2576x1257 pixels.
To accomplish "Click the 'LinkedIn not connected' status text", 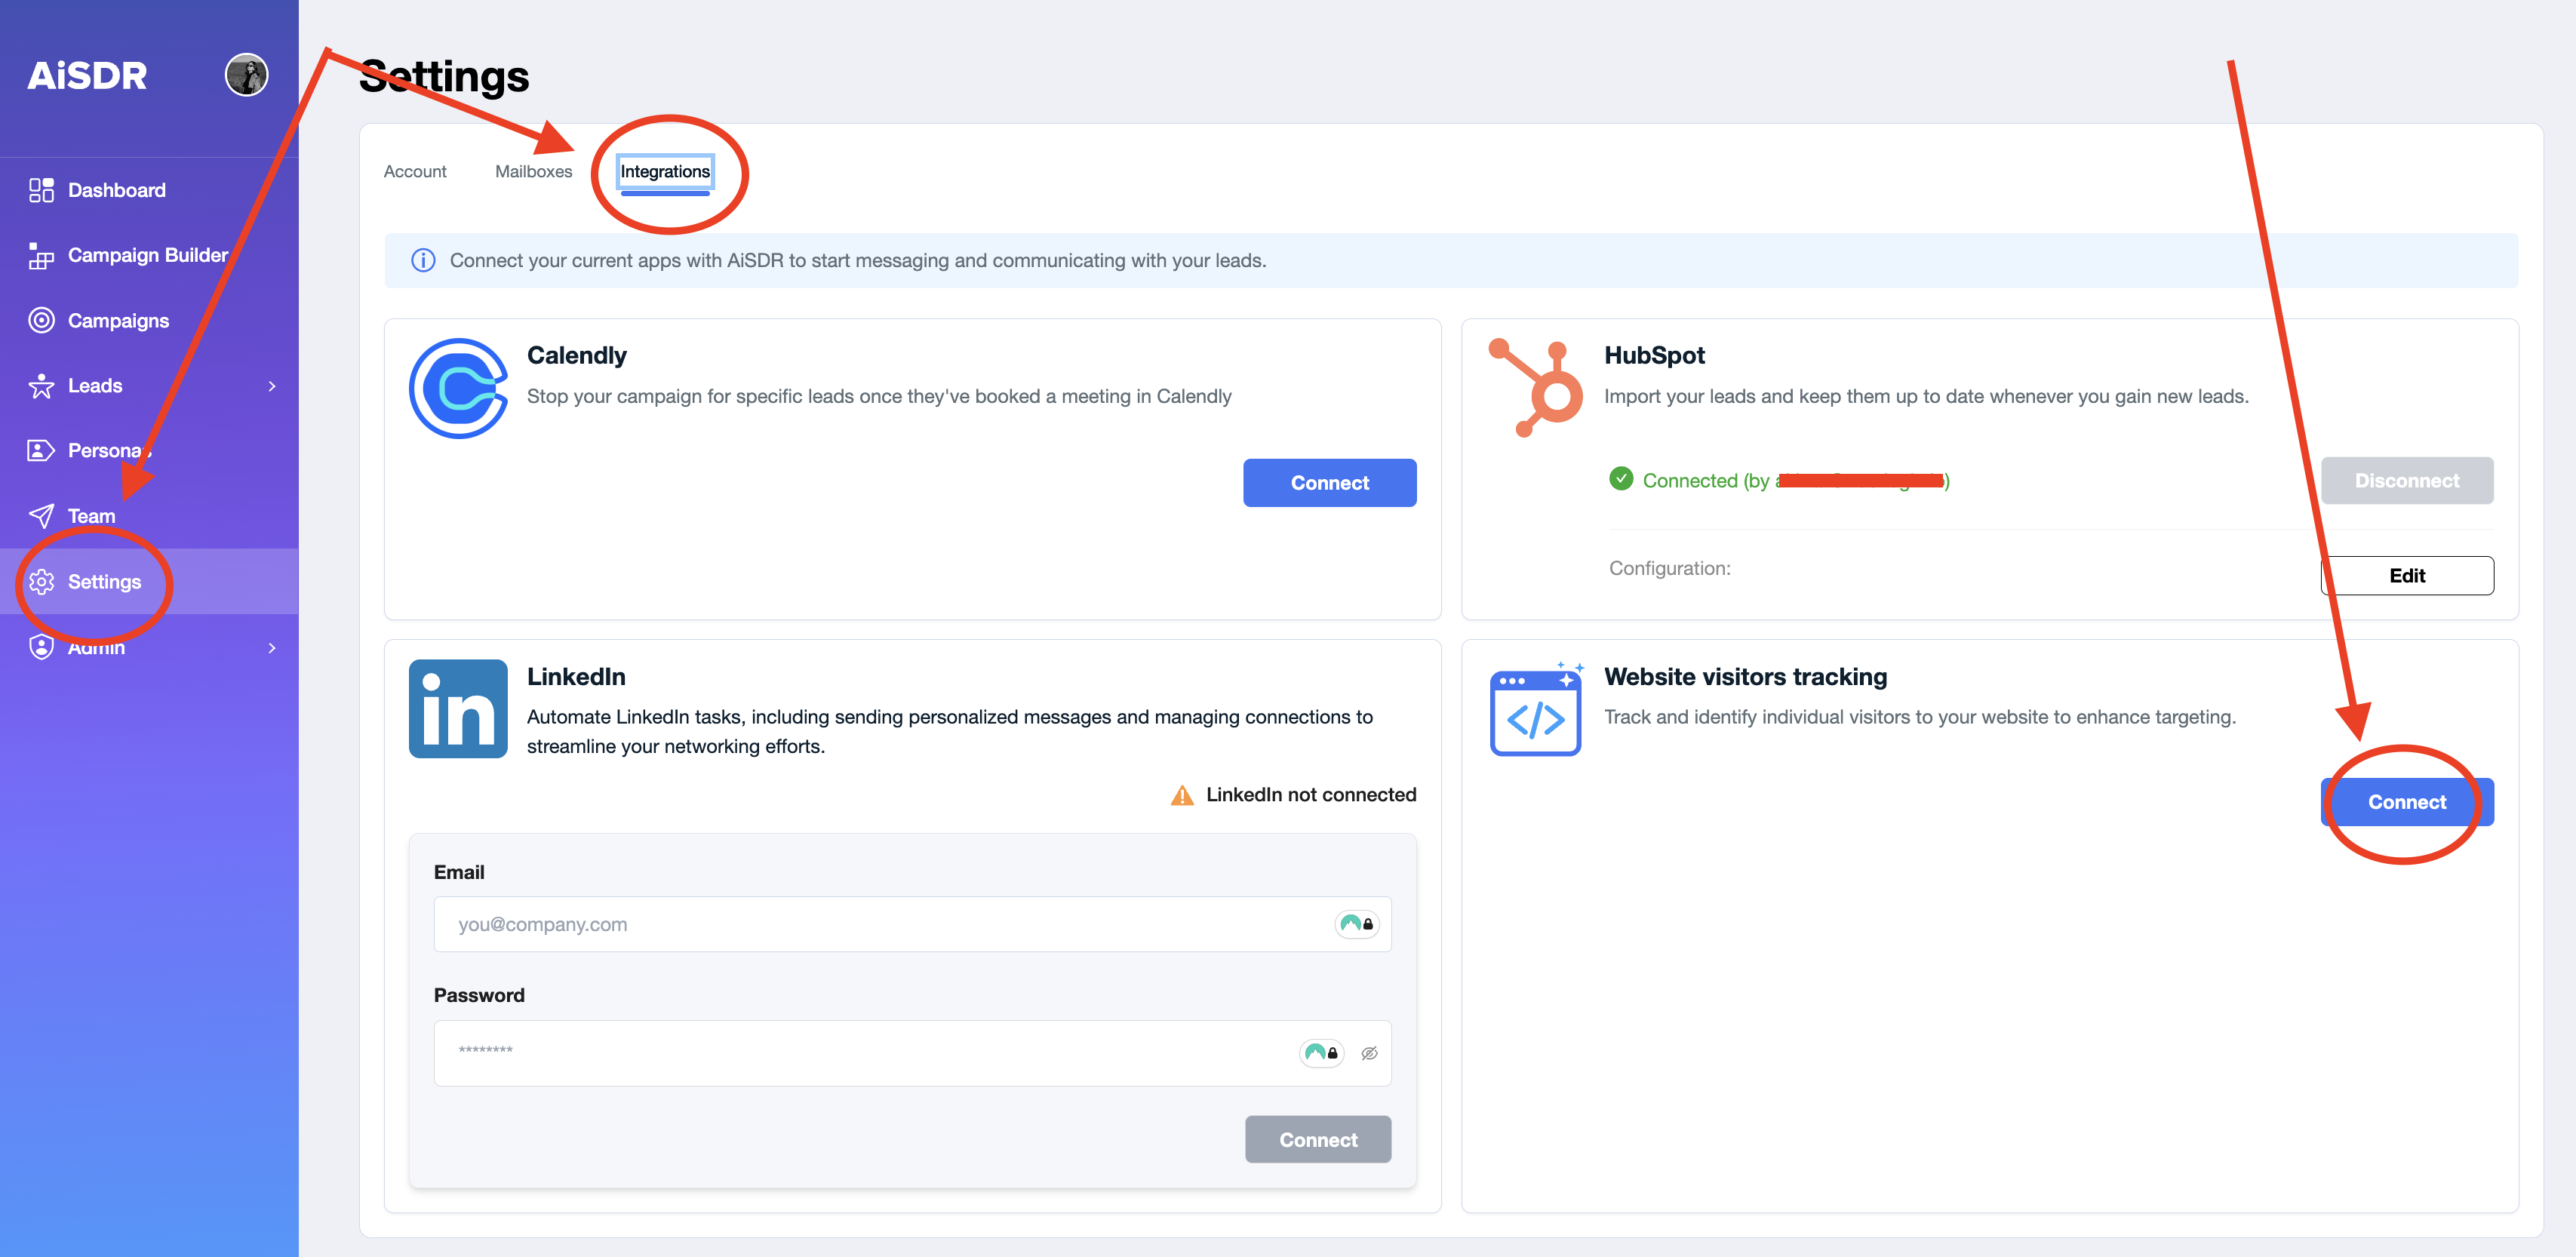I will [x=1311, y=795].
